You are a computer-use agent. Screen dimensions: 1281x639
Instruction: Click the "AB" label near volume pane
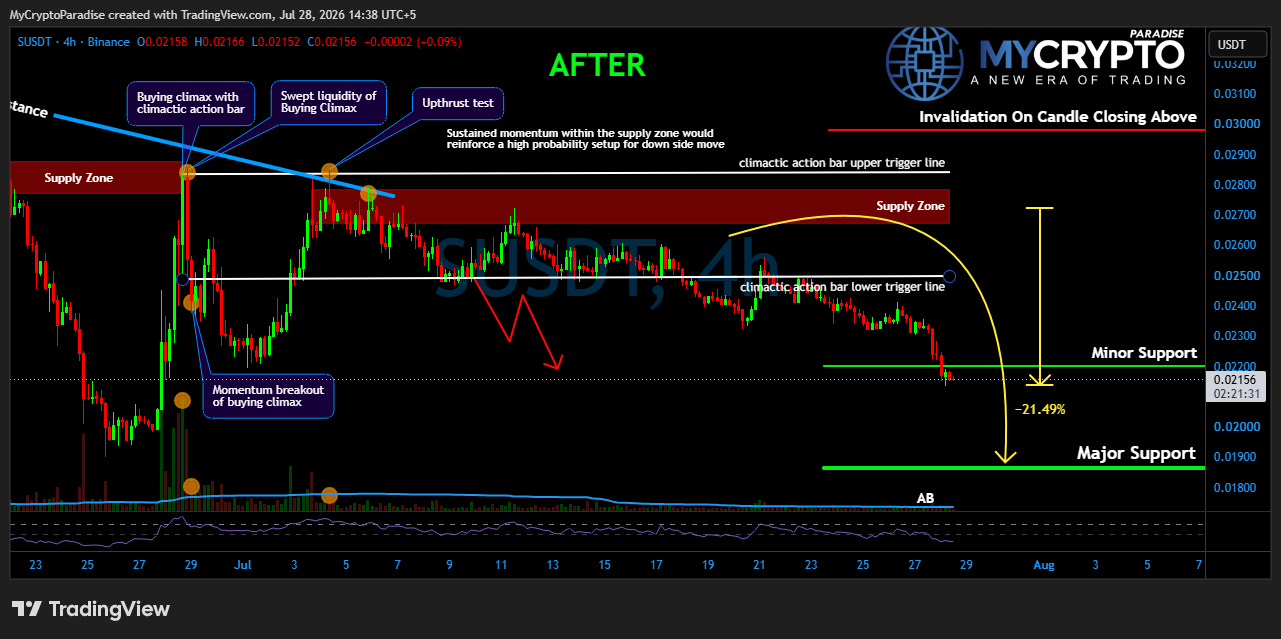point(926,497)
